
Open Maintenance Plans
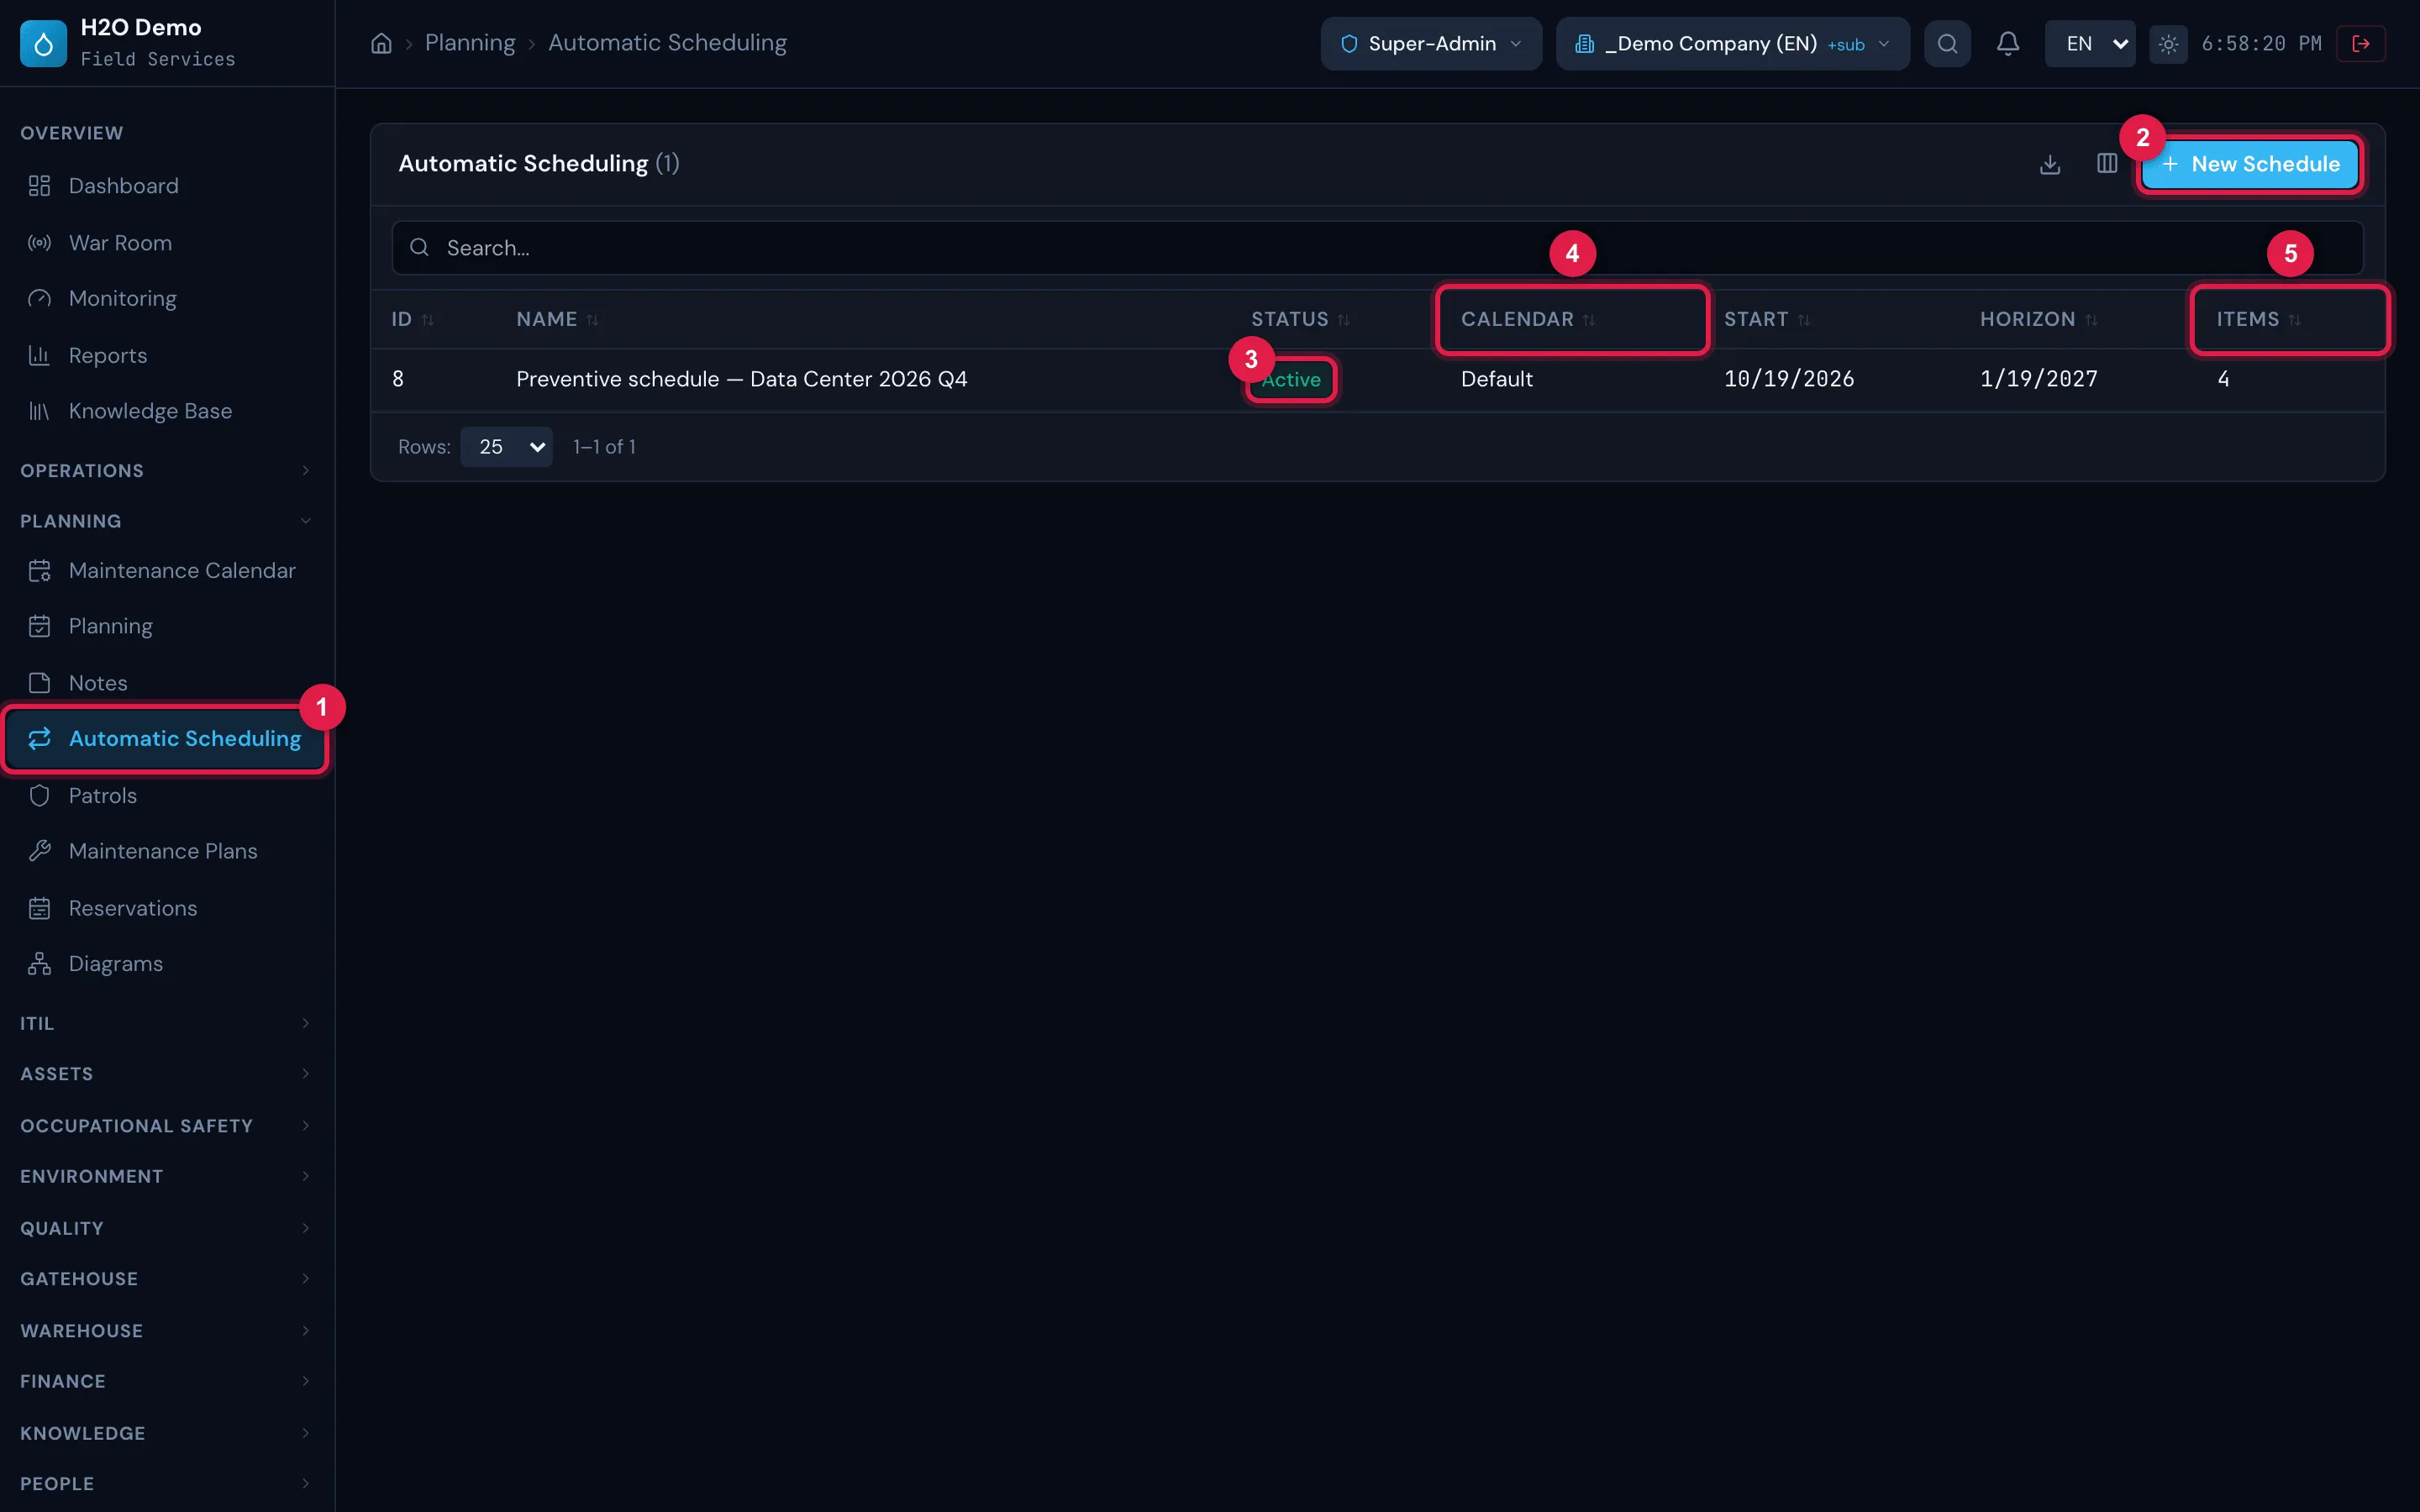click(x=167, y=851)
